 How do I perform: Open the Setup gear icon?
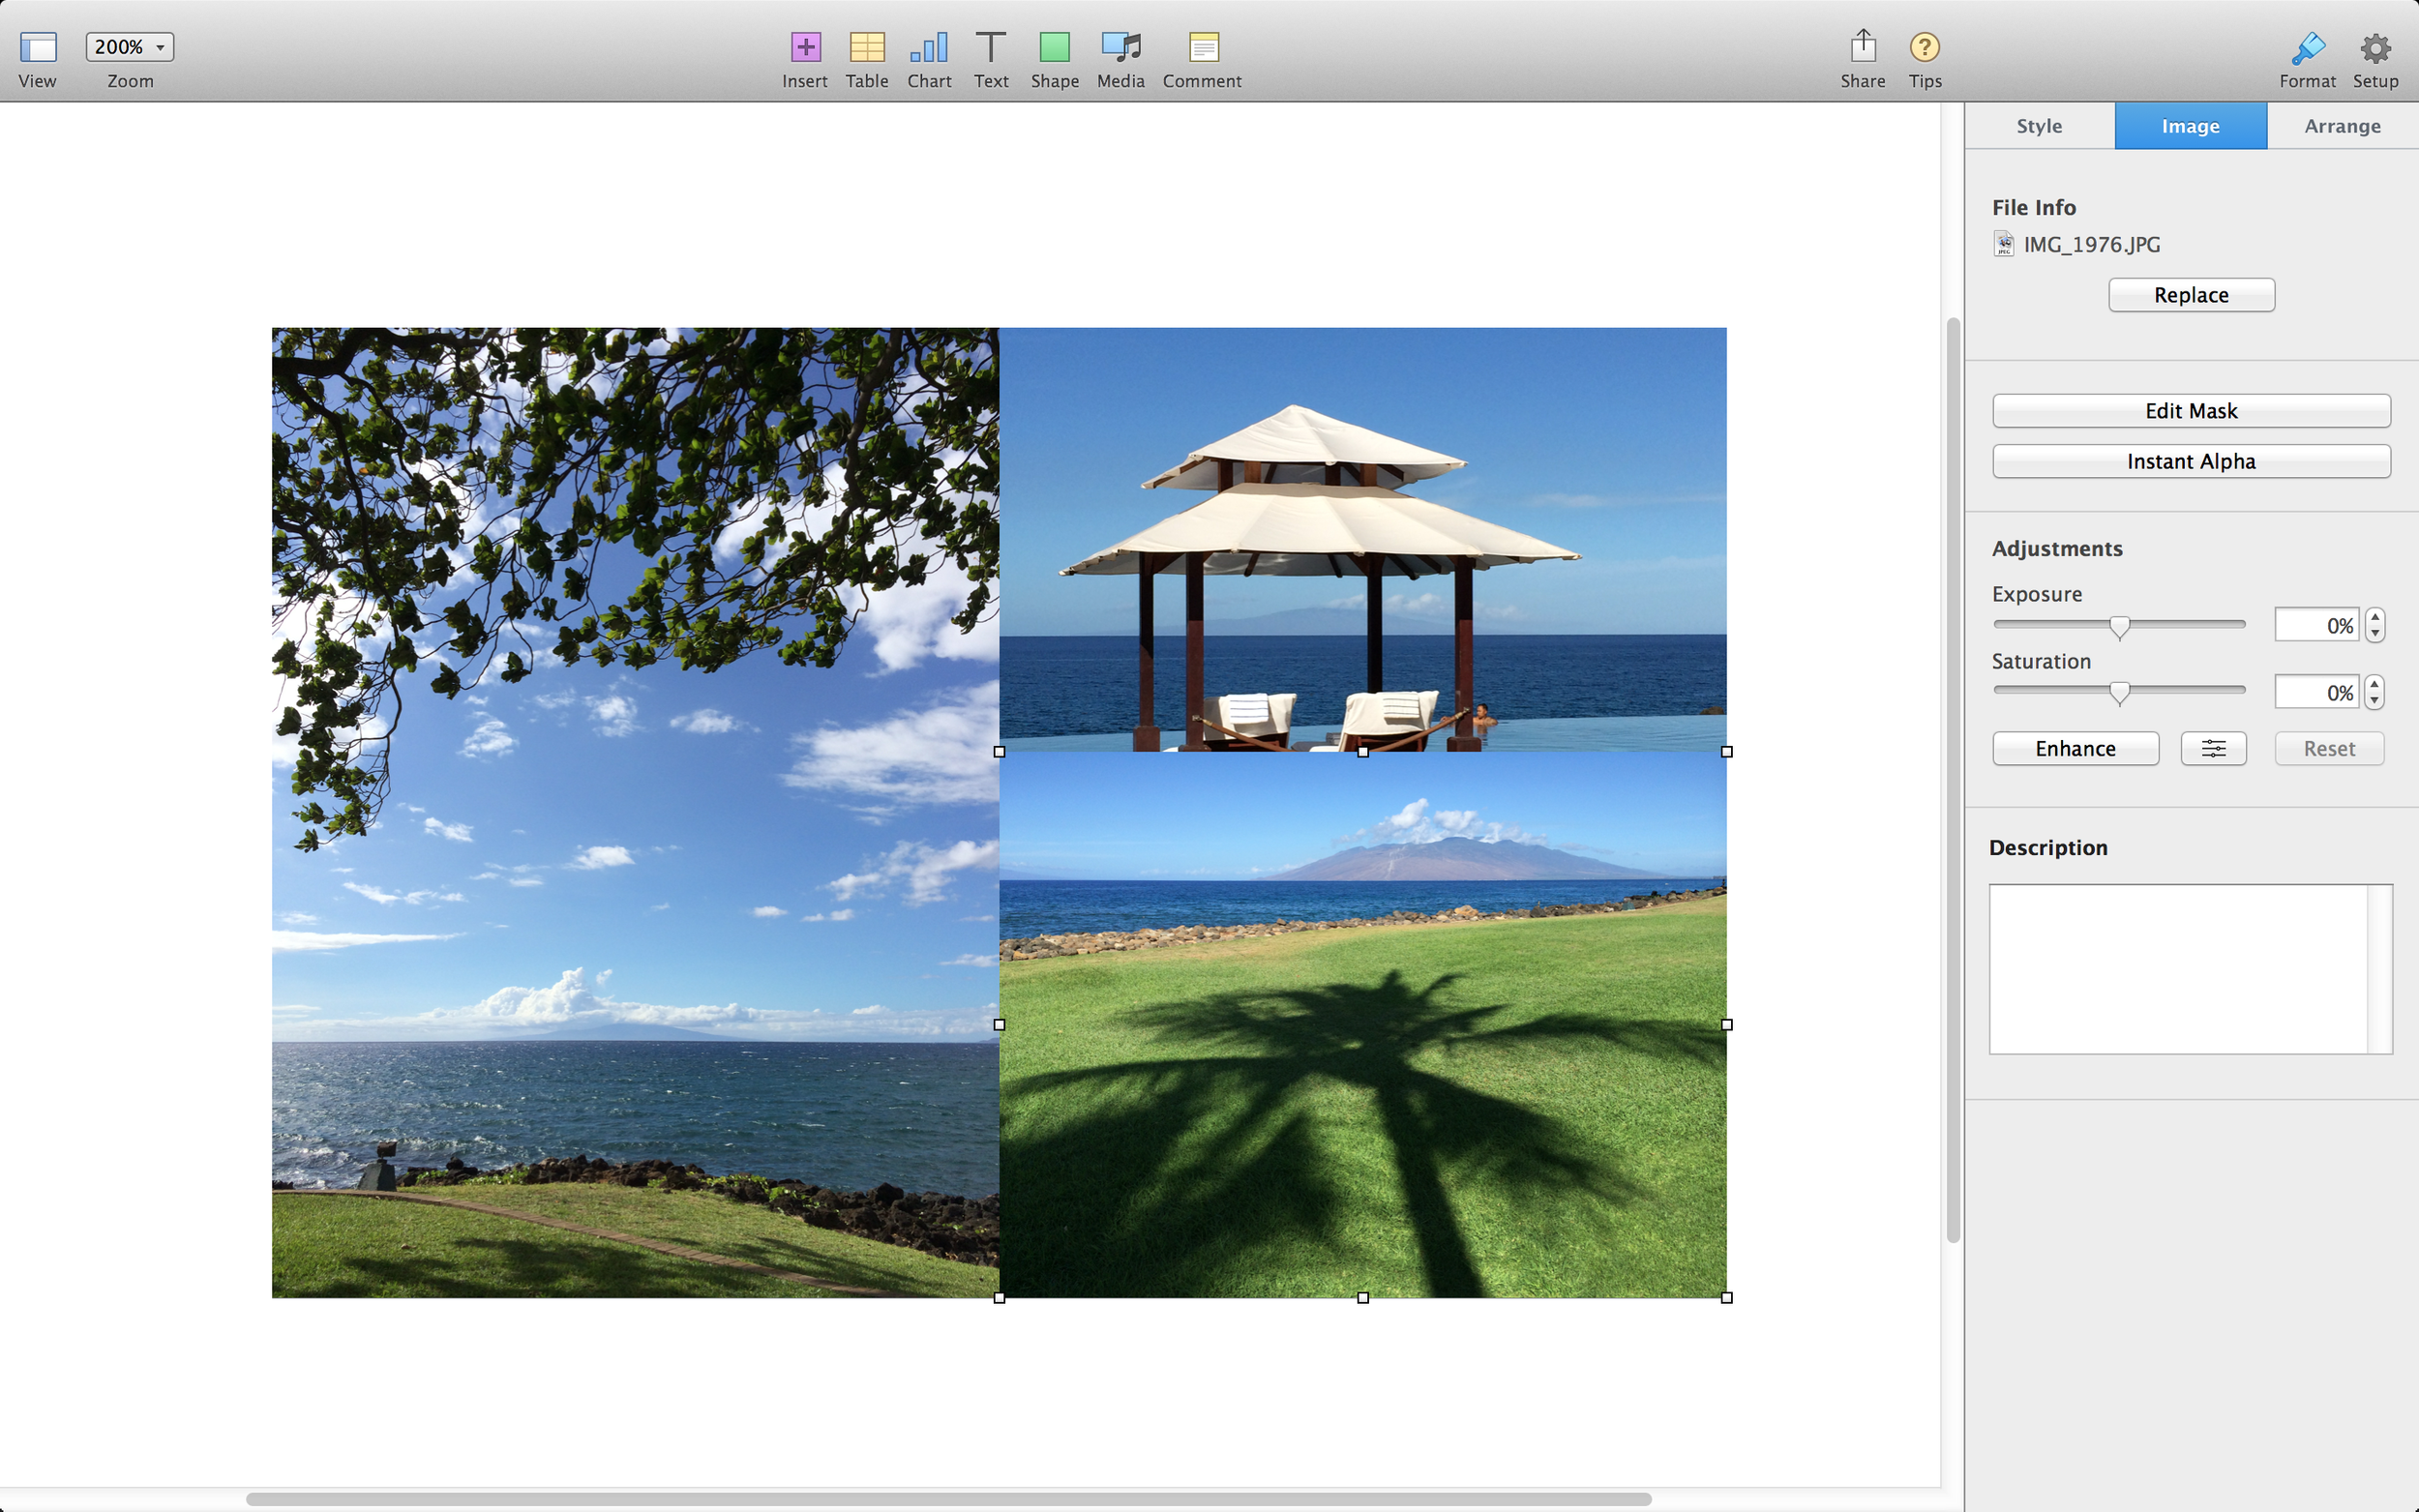click(2376, 47)
